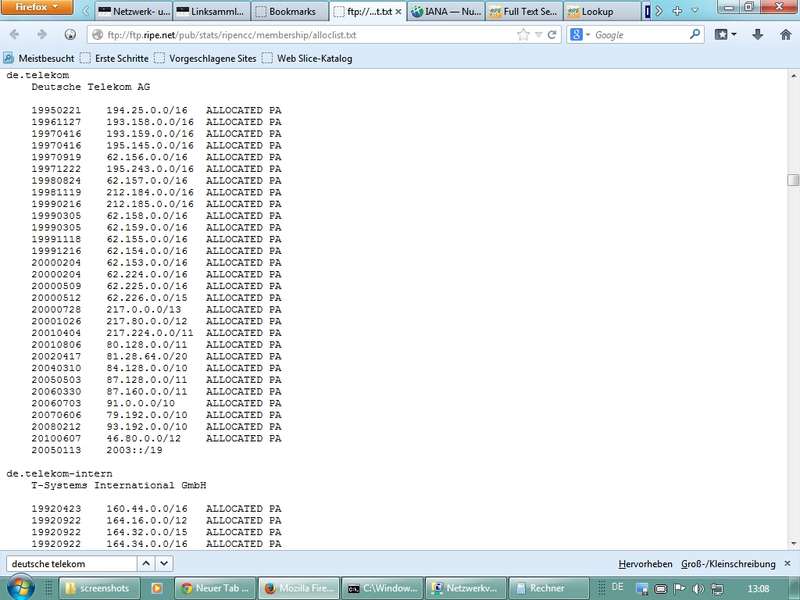Image resolution: width=800 pixels, height=600 pixels.
Task: Switch to Chrome Neuer Tab taskbar item
Action: pos(215,588)
